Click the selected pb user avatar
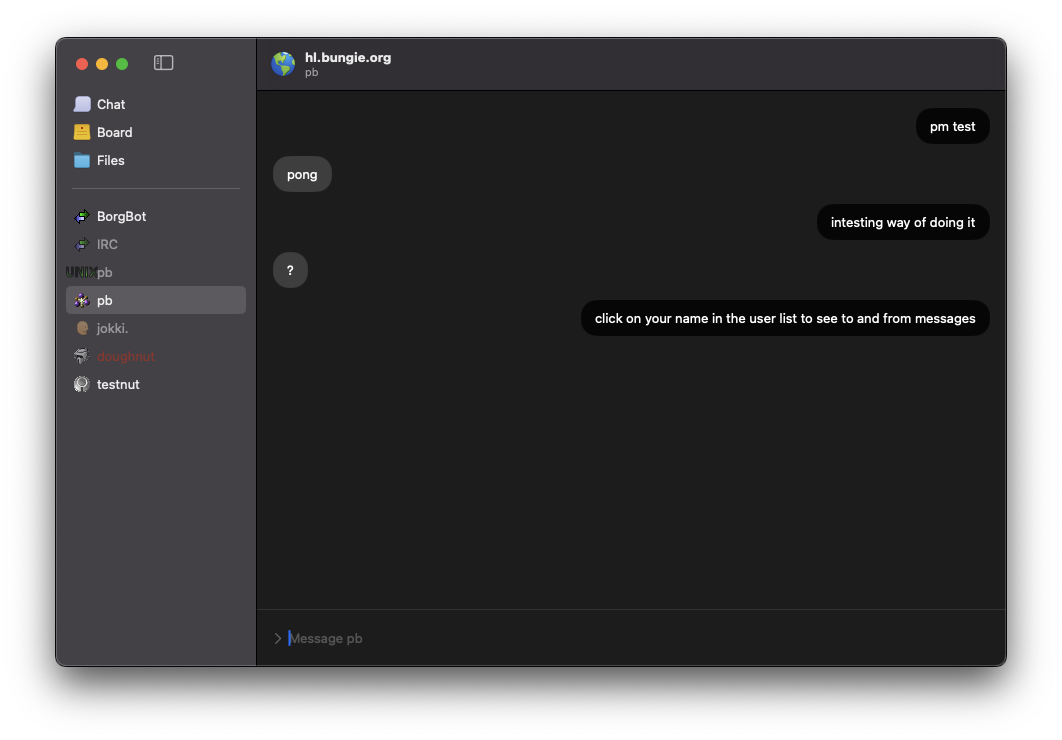Screen dimensions: 1062x740 pos(82,301)
